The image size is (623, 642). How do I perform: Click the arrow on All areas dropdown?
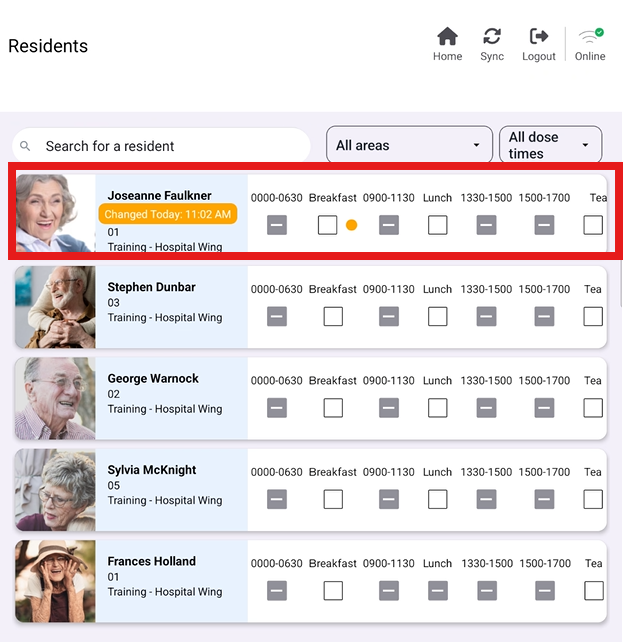[476, 146]
